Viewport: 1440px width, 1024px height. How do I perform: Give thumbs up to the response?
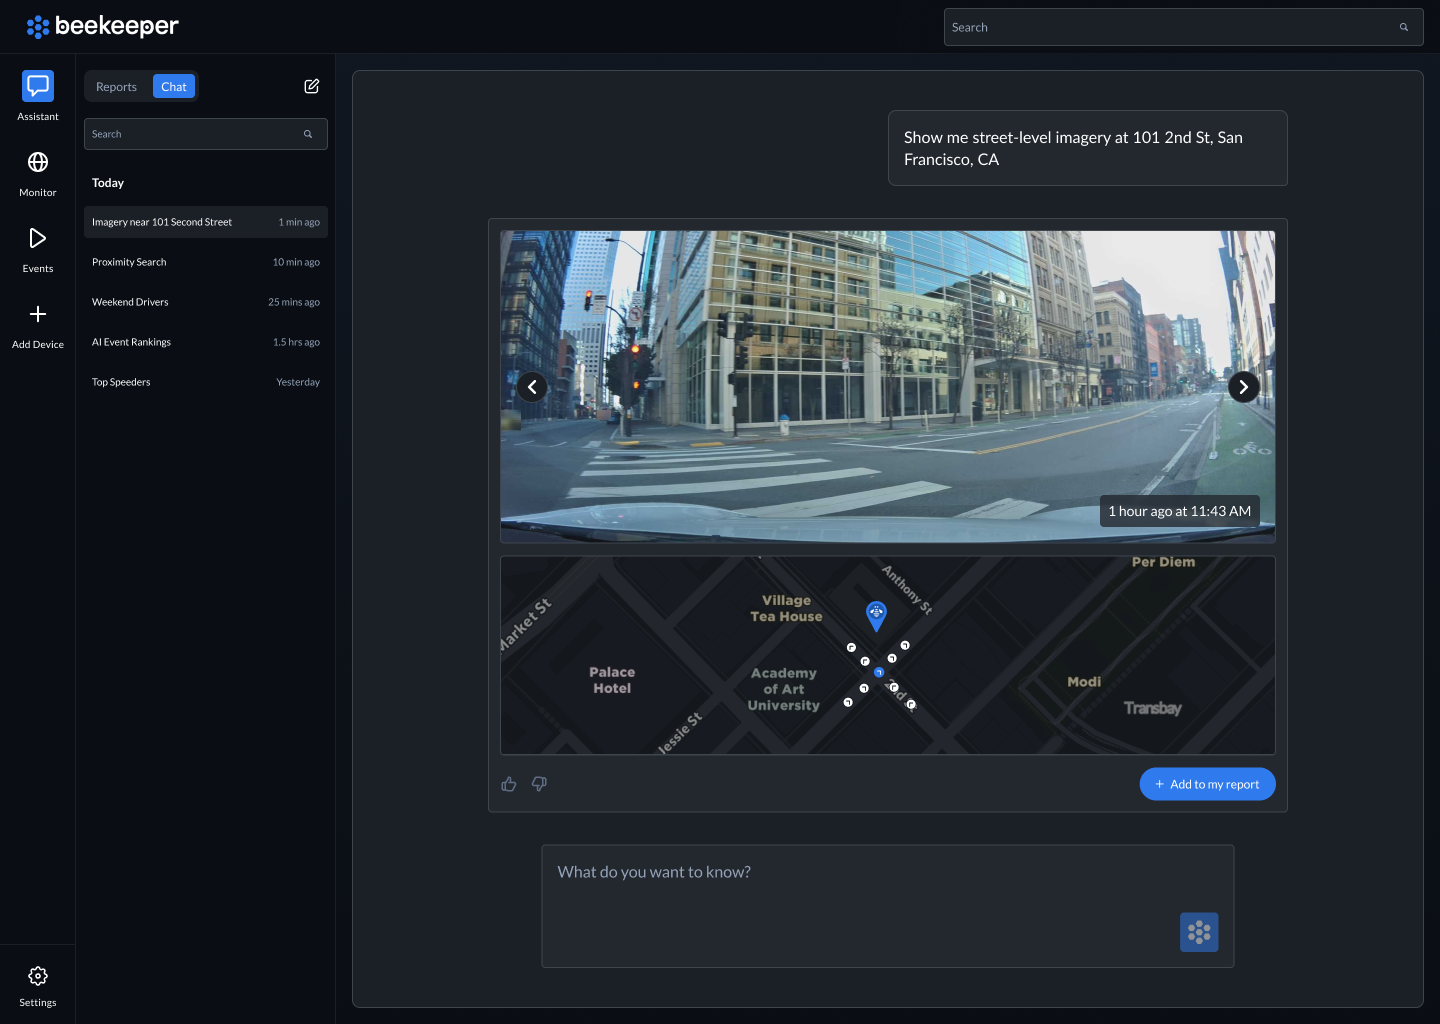click(x=509, y=784)
